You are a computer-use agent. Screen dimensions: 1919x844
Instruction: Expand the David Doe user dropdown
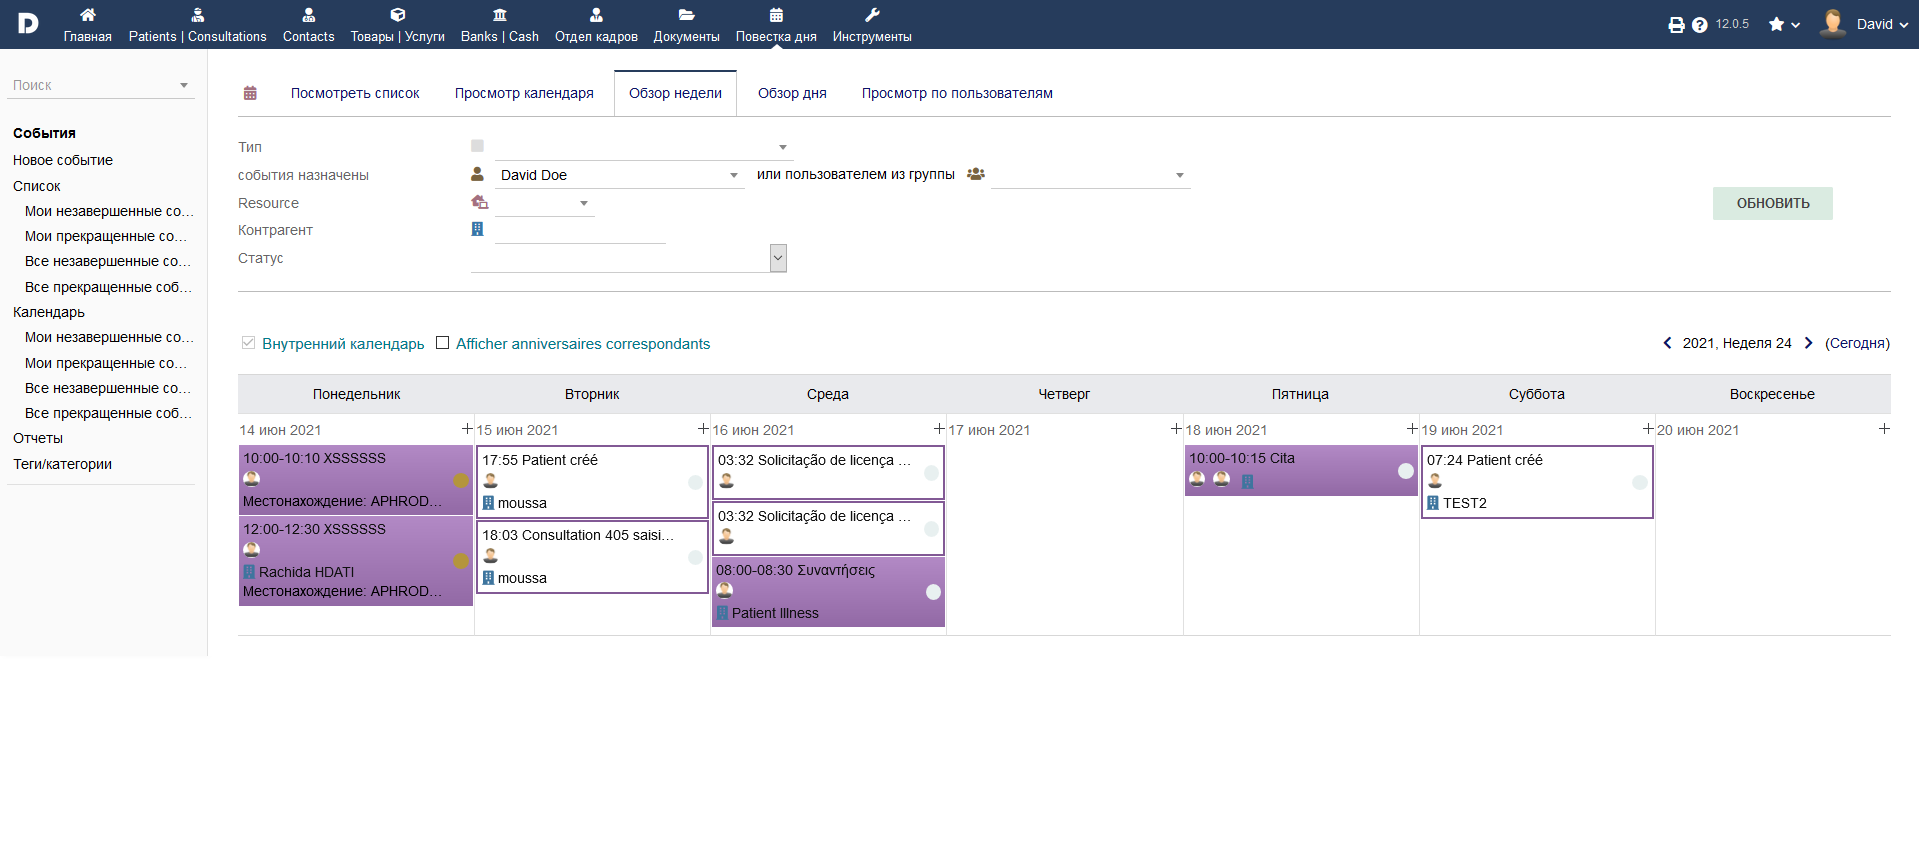coord(733,175)
